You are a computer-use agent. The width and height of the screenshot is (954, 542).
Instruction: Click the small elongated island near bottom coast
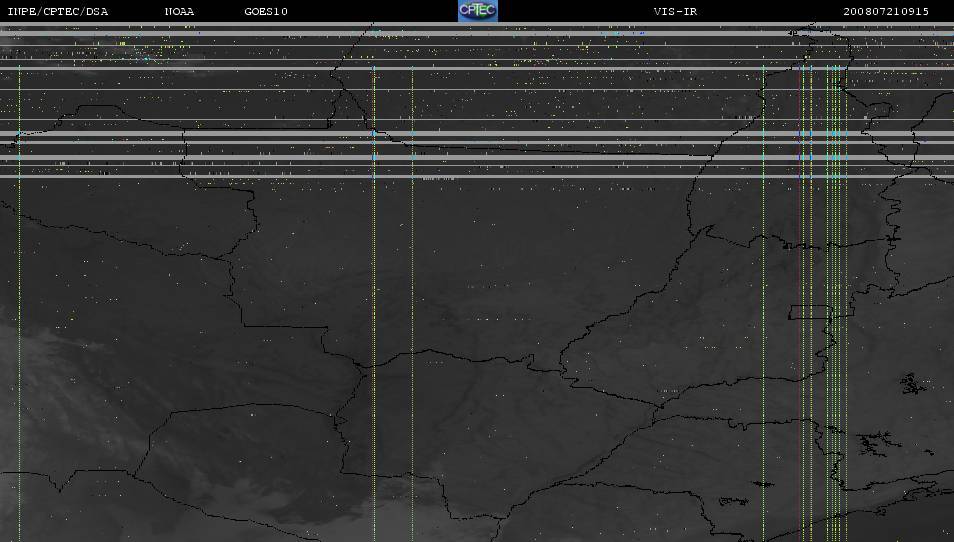pyautogui.click(x=763, y=484)
